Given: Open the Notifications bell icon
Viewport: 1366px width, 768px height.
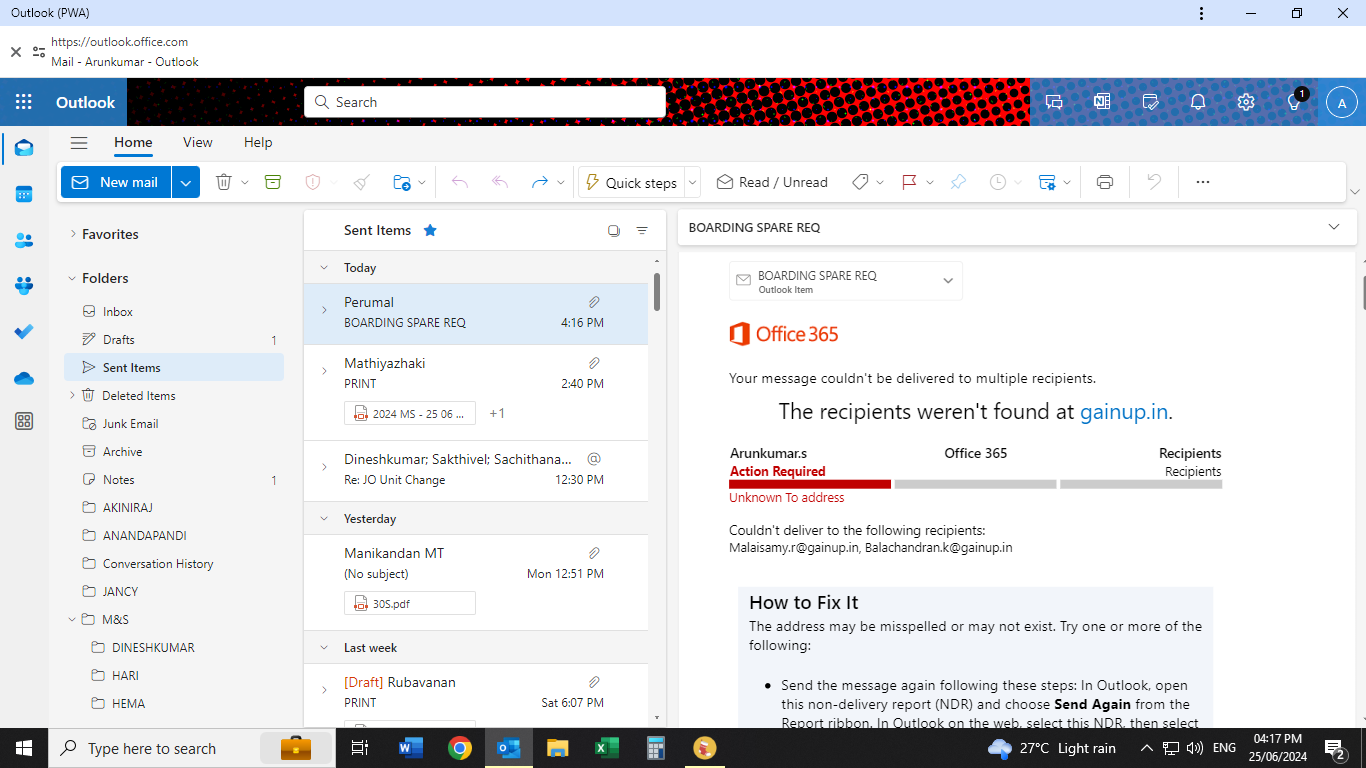Looking at the screenshot, I should tap(1198, 102).
